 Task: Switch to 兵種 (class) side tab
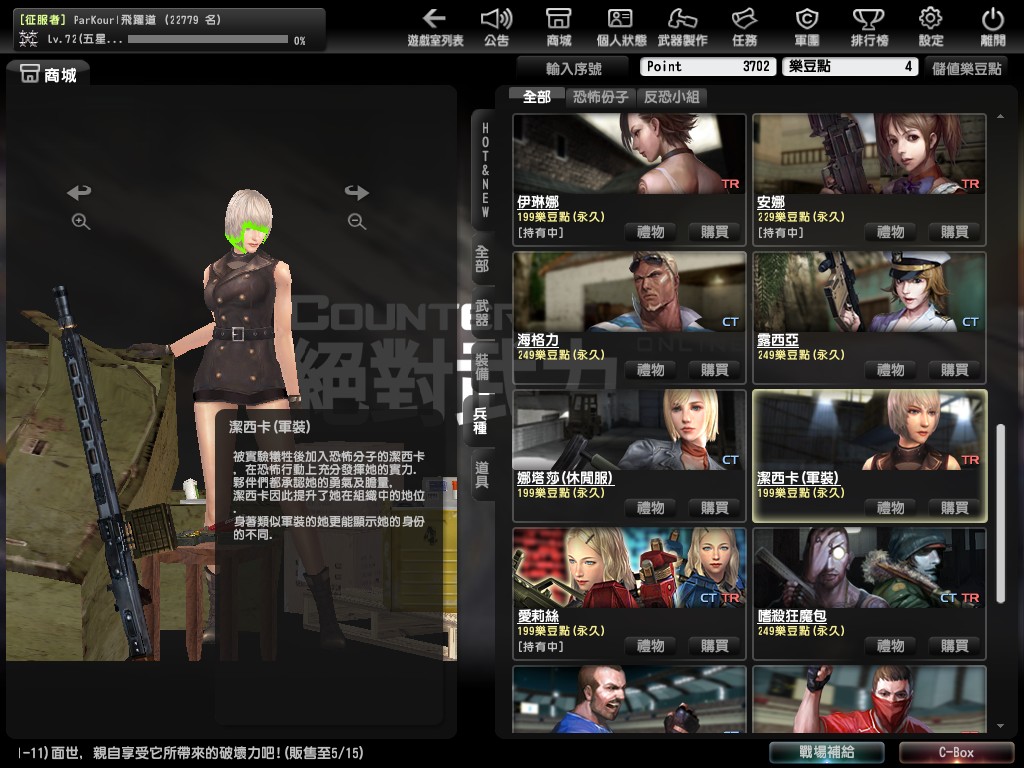[x=481, y=421]
